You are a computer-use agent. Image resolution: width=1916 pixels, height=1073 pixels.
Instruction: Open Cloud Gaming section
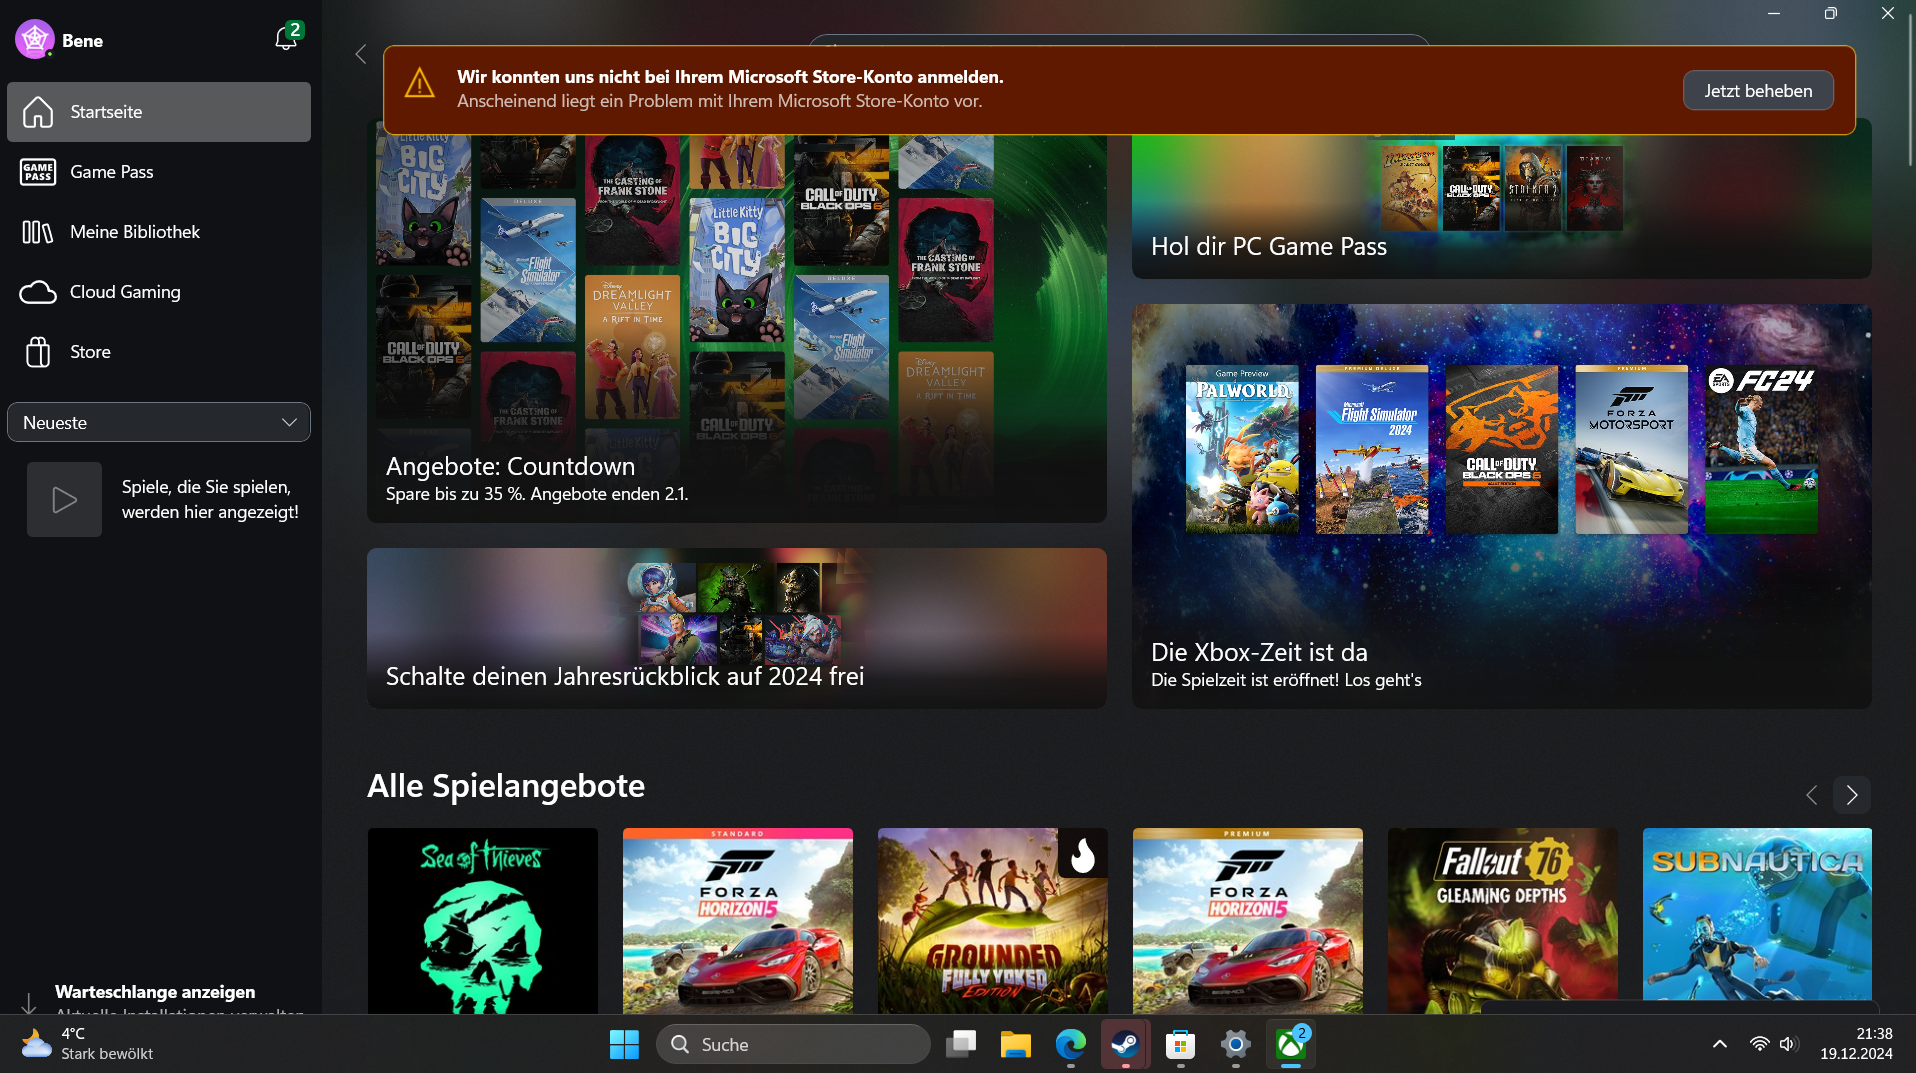[x=159, y=292]
